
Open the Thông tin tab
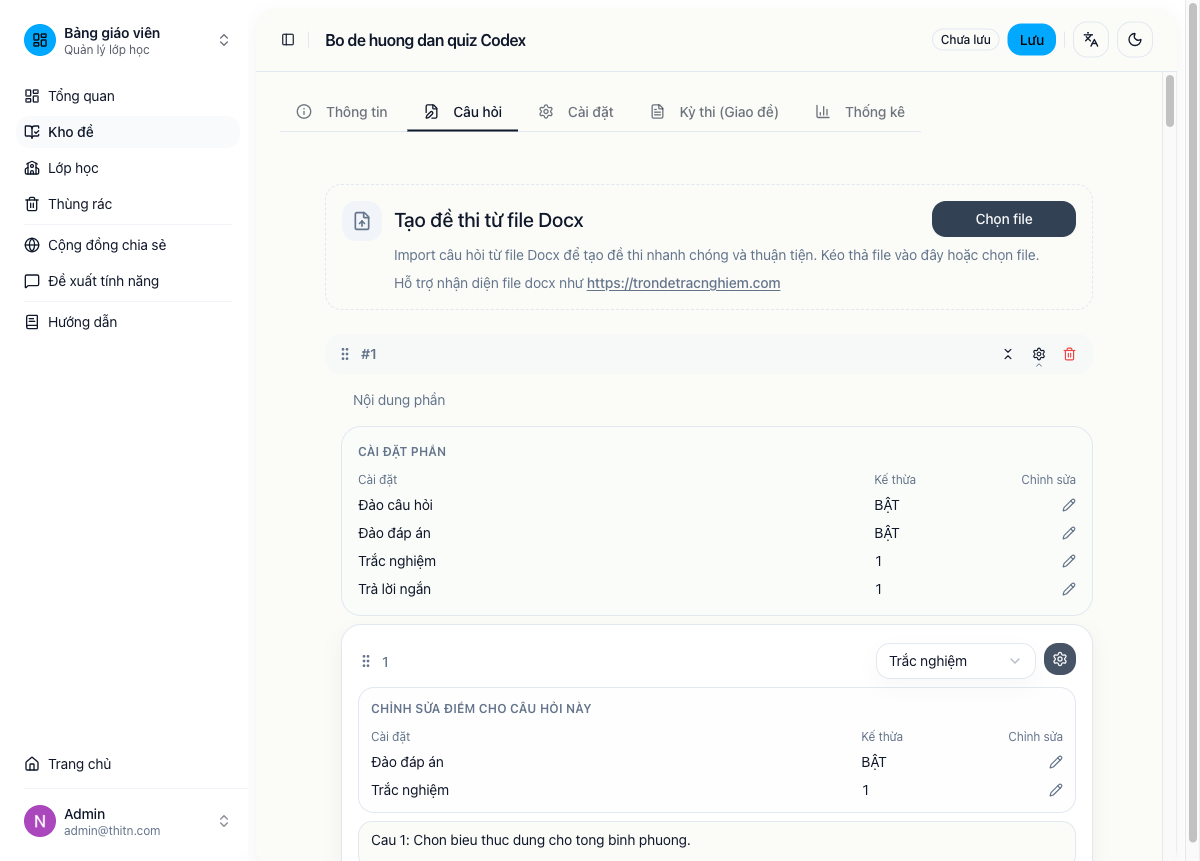tap(342, 112)
